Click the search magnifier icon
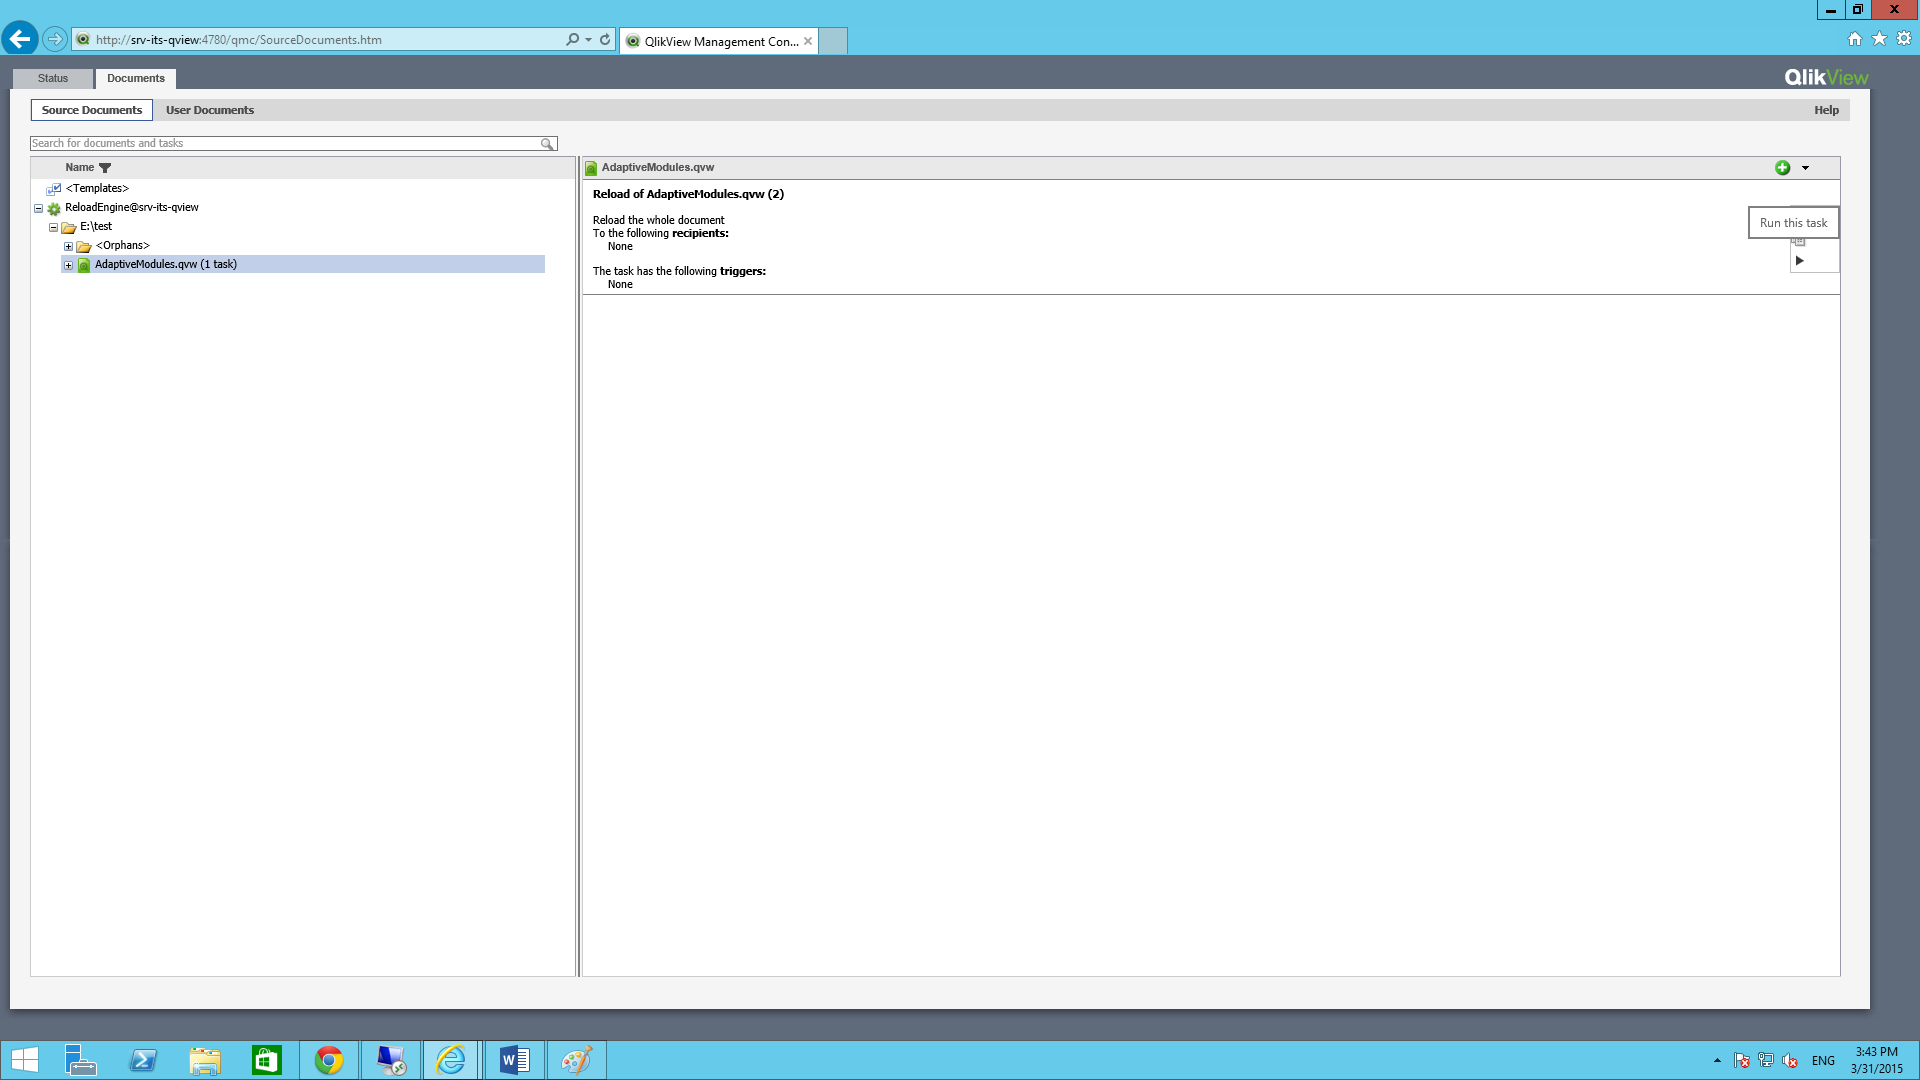 click(547, 144)
